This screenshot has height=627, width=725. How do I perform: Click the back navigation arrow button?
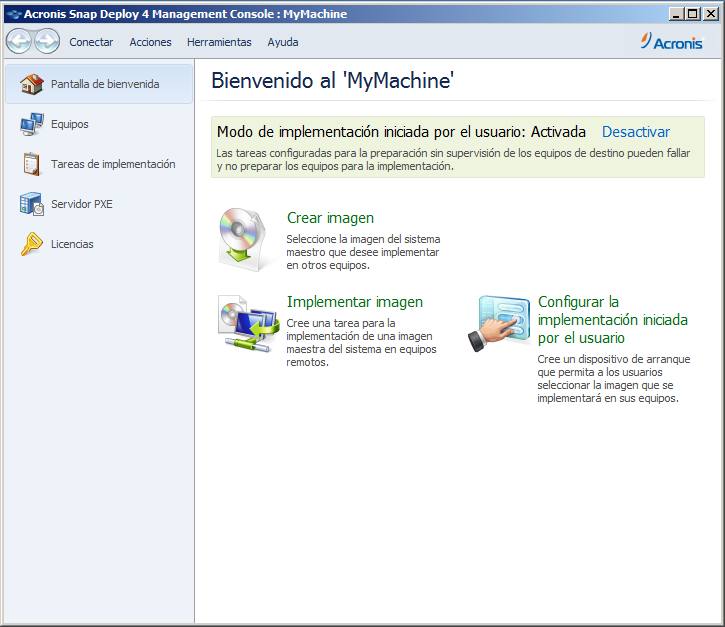coord(18,41)
